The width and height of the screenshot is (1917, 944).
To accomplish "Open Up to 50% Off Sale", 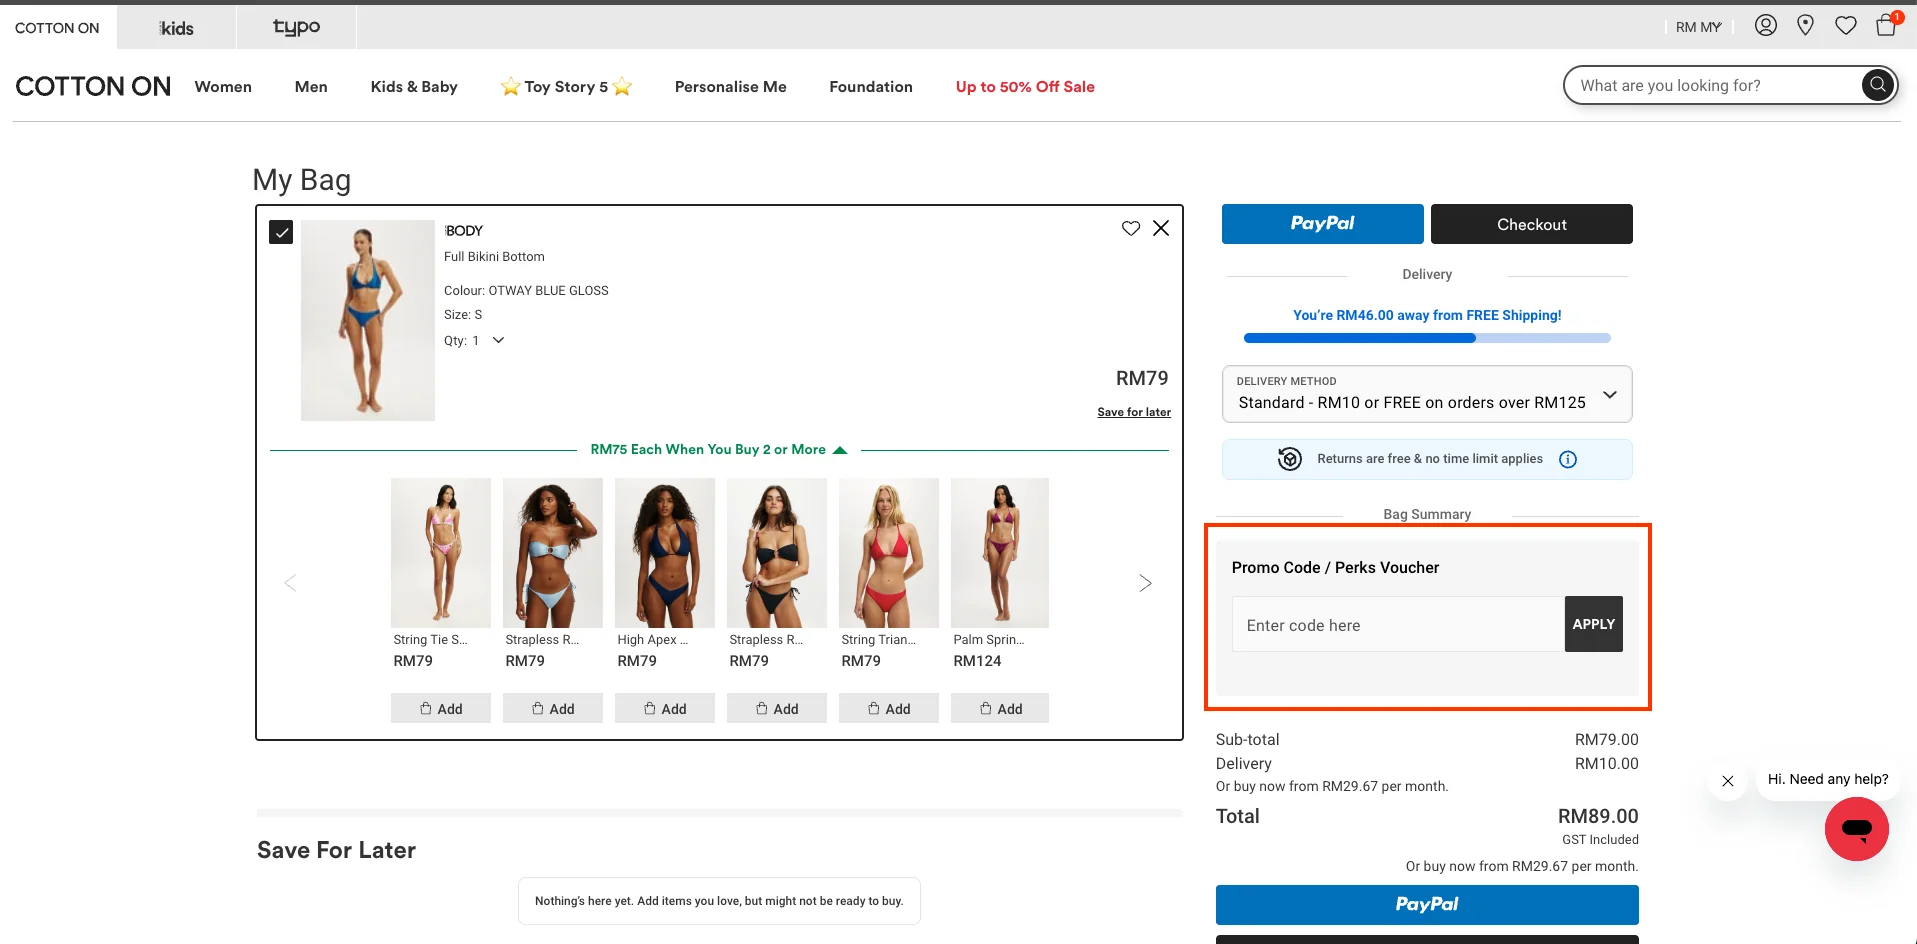I will click(x=1025, y=87).
